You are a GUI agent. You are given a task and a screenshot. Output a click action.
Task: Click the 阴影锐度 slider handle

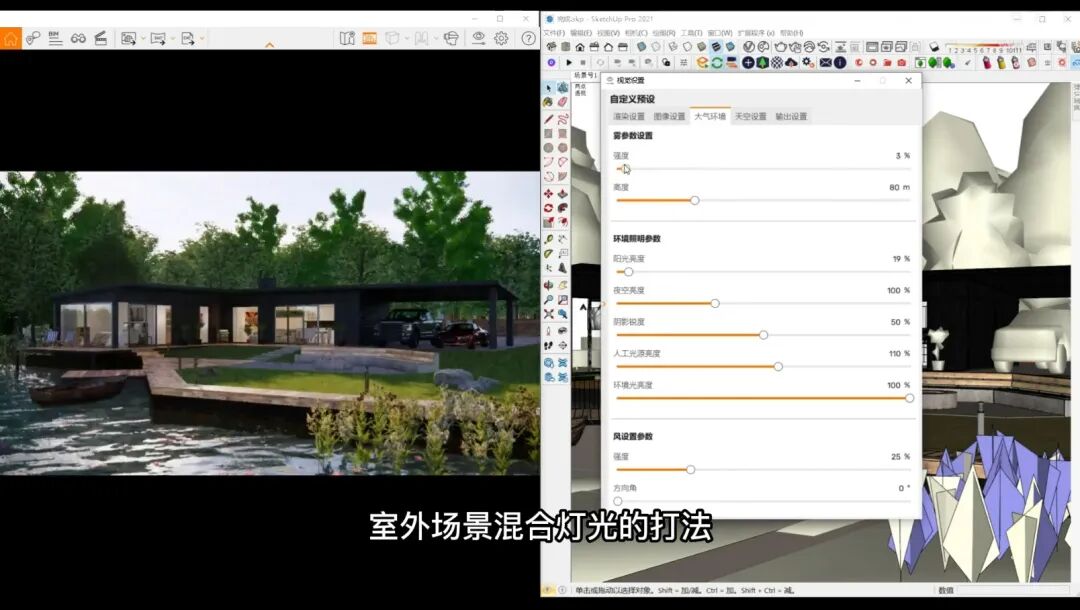tap(763, 335)
